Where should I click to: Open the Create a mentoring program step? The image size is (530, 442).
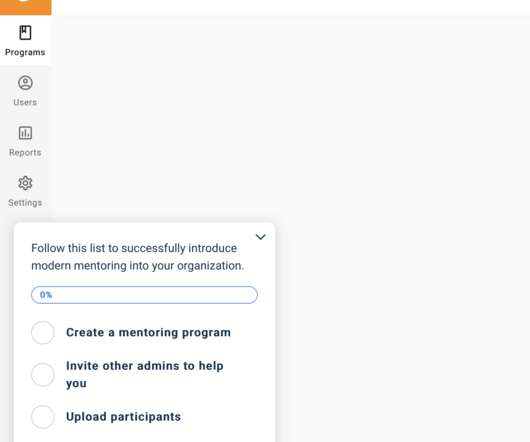point(148,333)
